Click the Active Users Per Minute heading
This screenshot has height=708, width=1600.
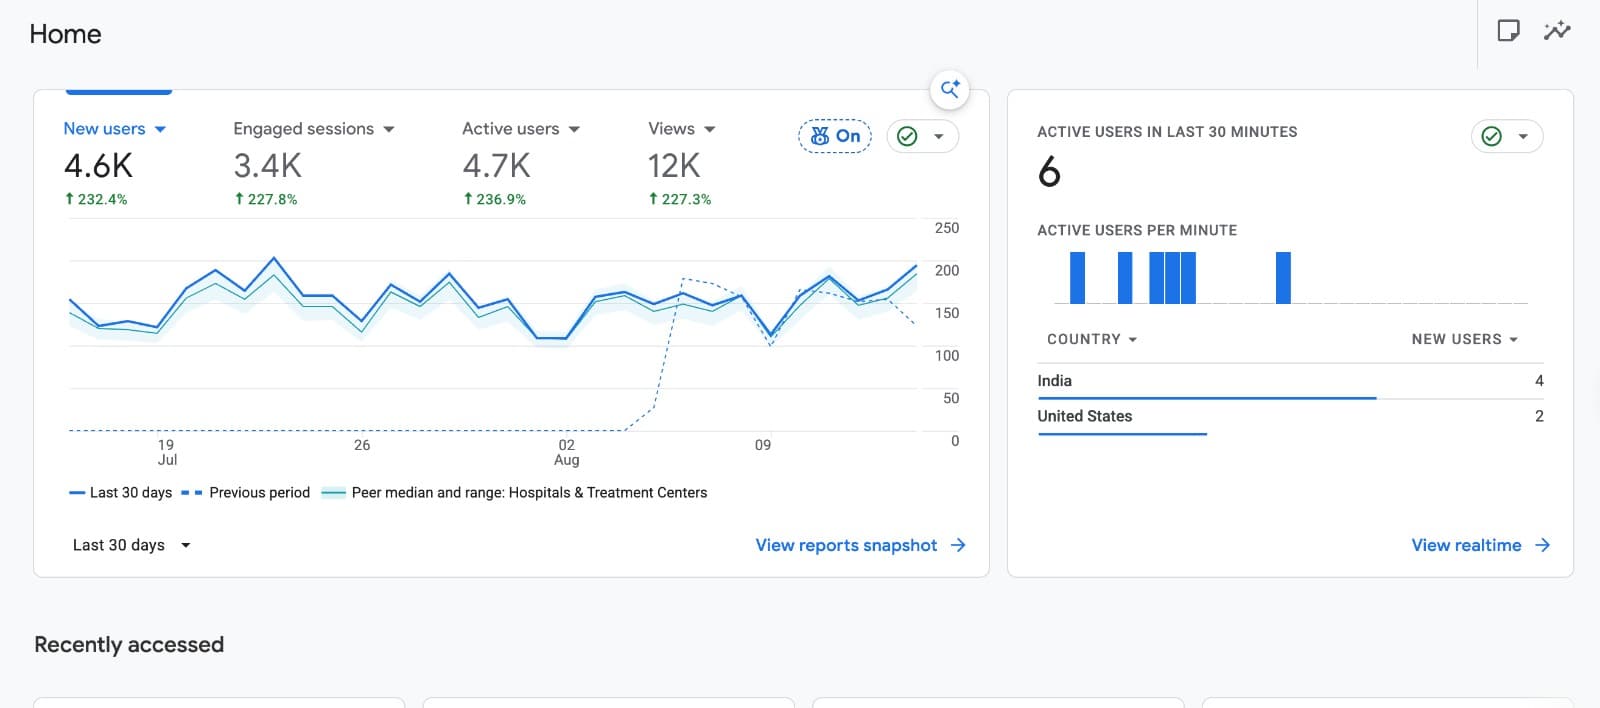pyautogui.click(x=1137, y=230)
